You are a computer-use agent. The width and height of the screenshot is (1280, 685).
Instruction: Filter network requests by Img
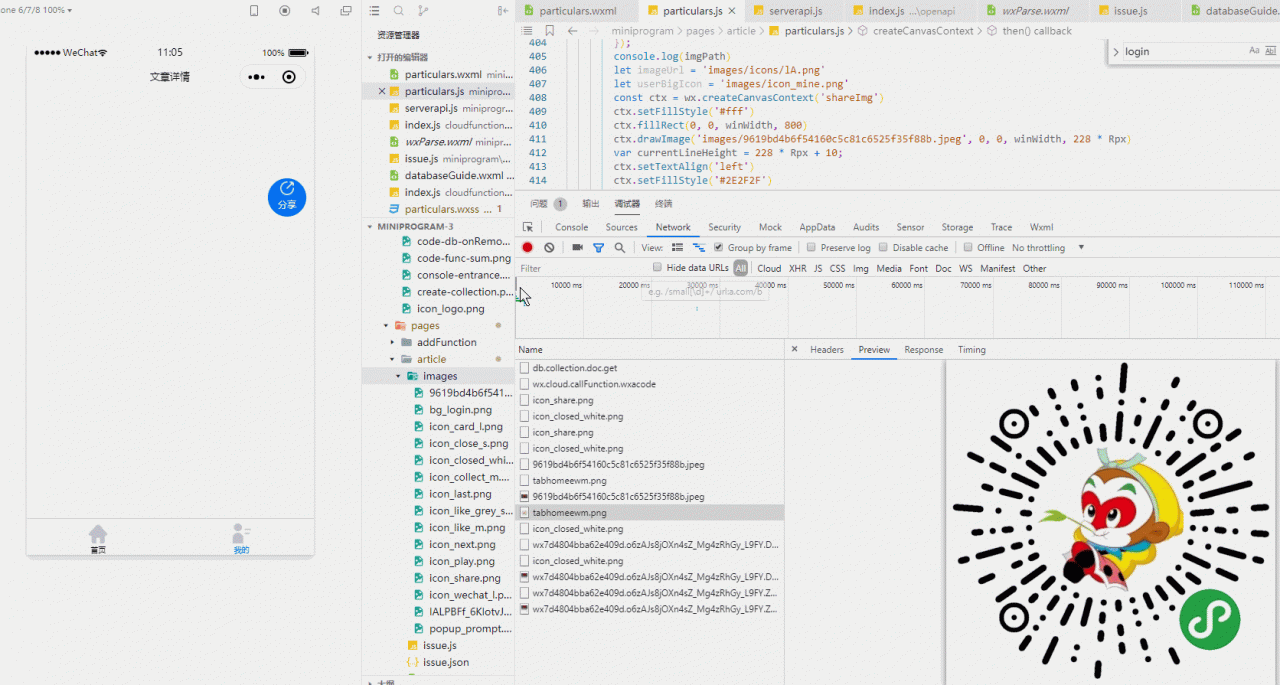(860, 268)
